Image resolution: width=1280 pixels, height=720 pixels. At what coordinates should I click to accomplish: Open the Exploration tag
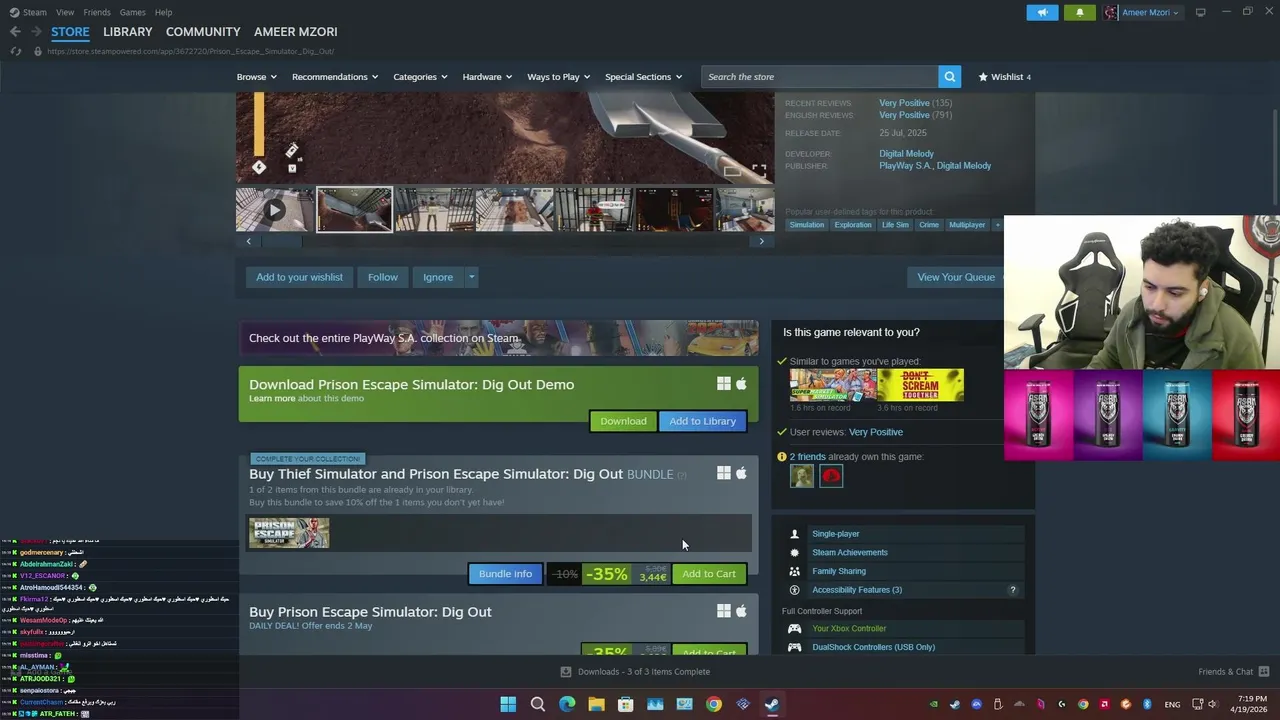click(x=853, y=225)
